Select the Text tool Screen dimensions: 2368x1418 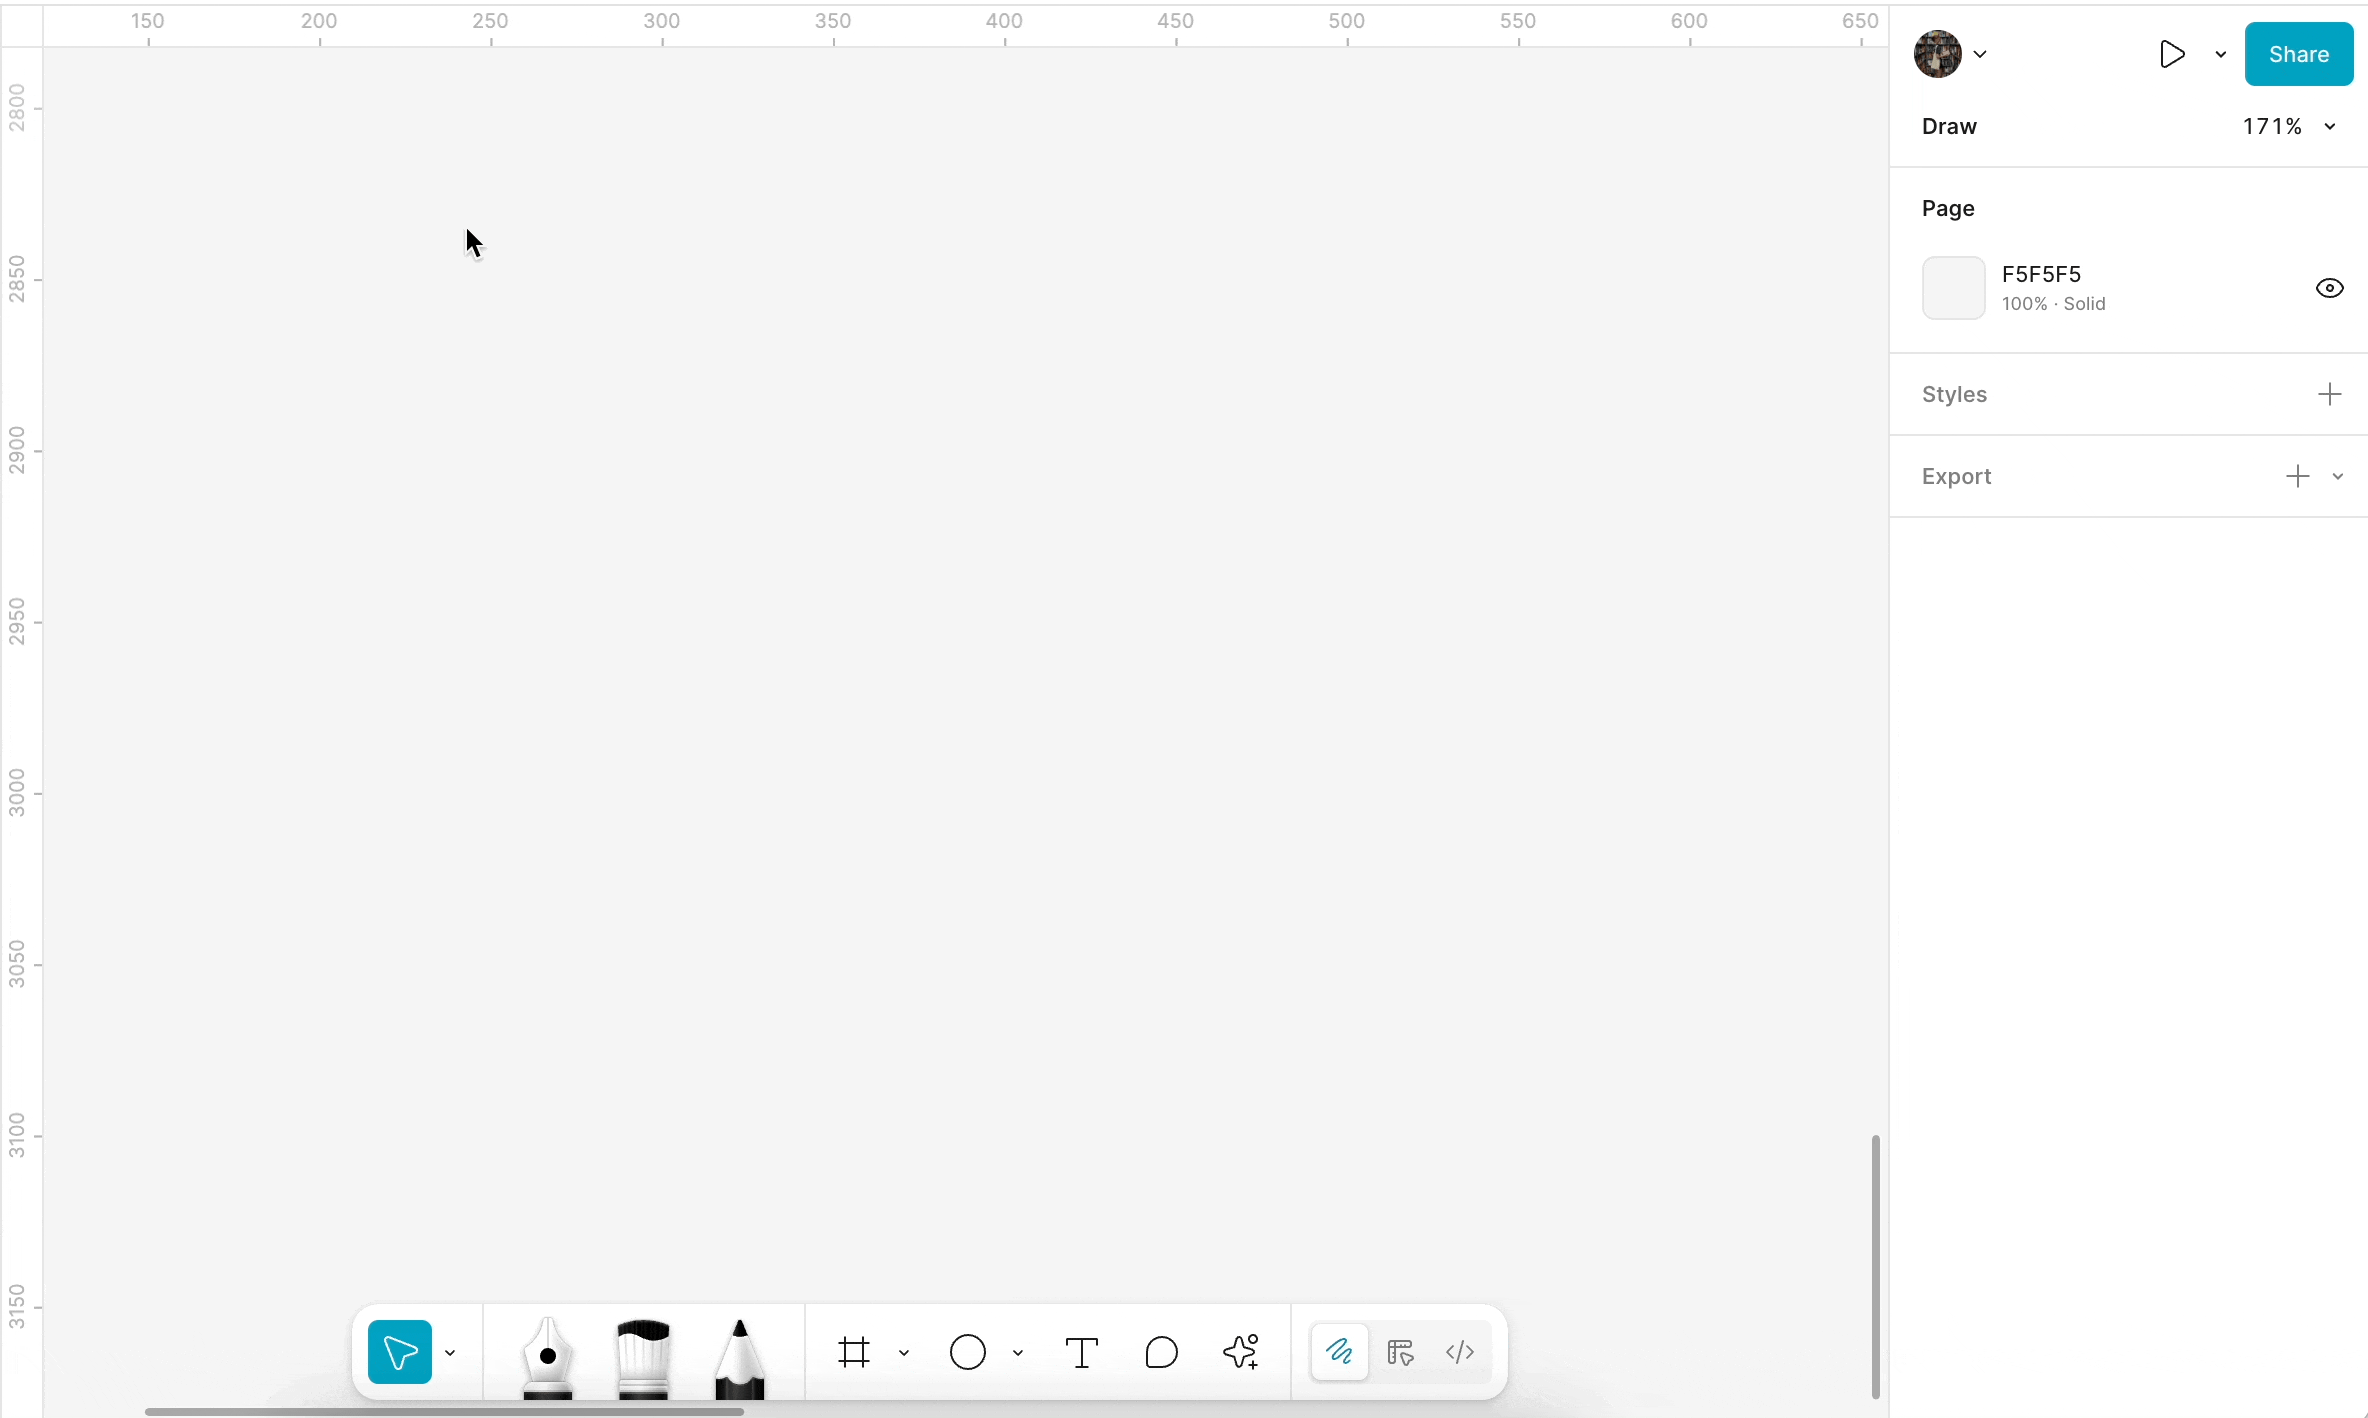pyautogui.click(x=1081, y=1353)
